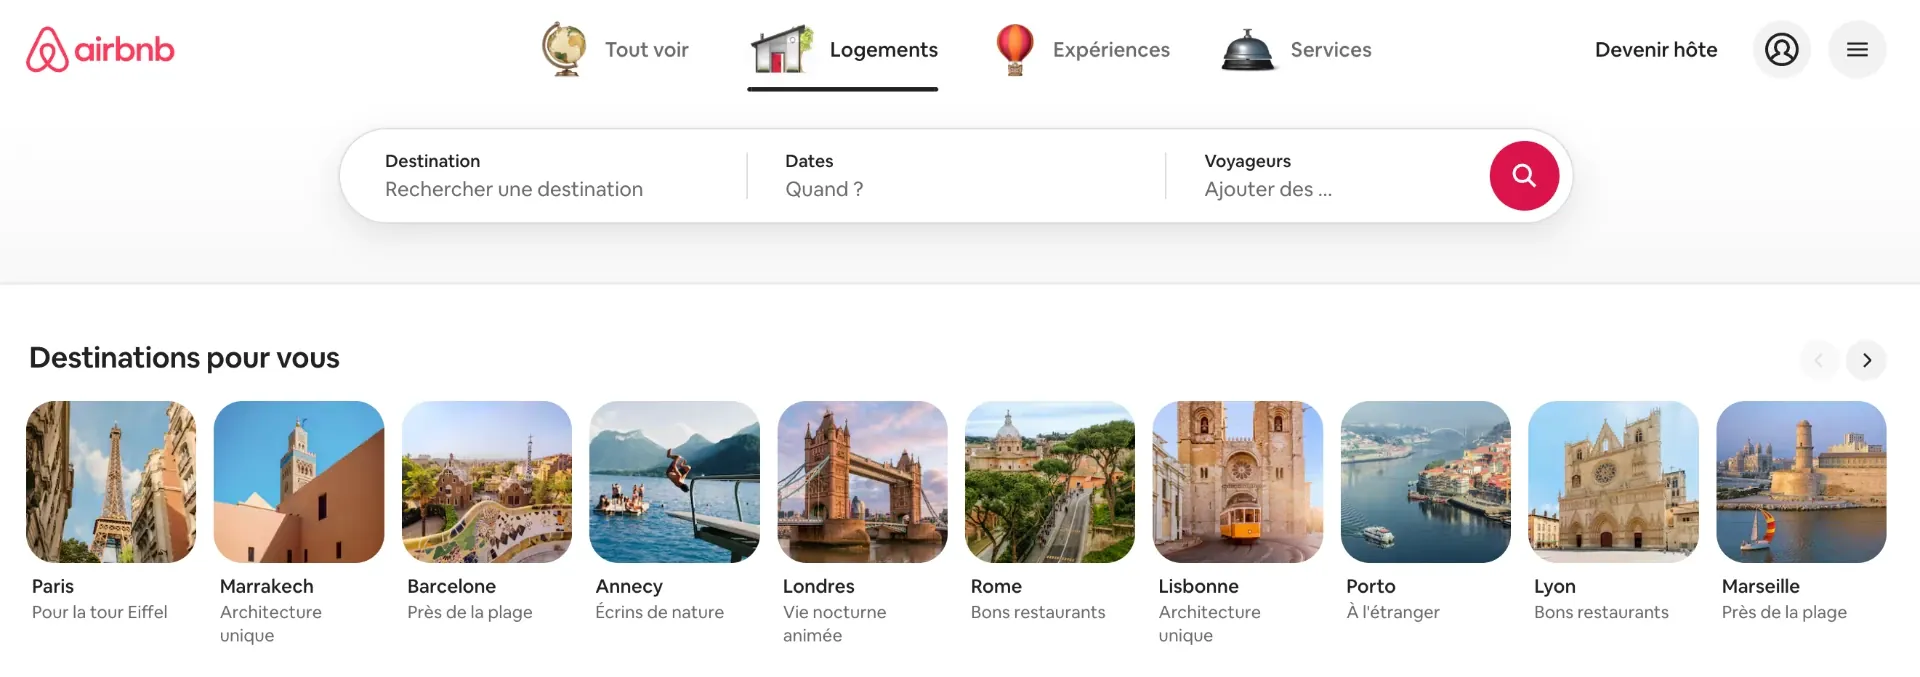
Task: Click the 'Écrins de nature' caption
Action: pos(660,612)
